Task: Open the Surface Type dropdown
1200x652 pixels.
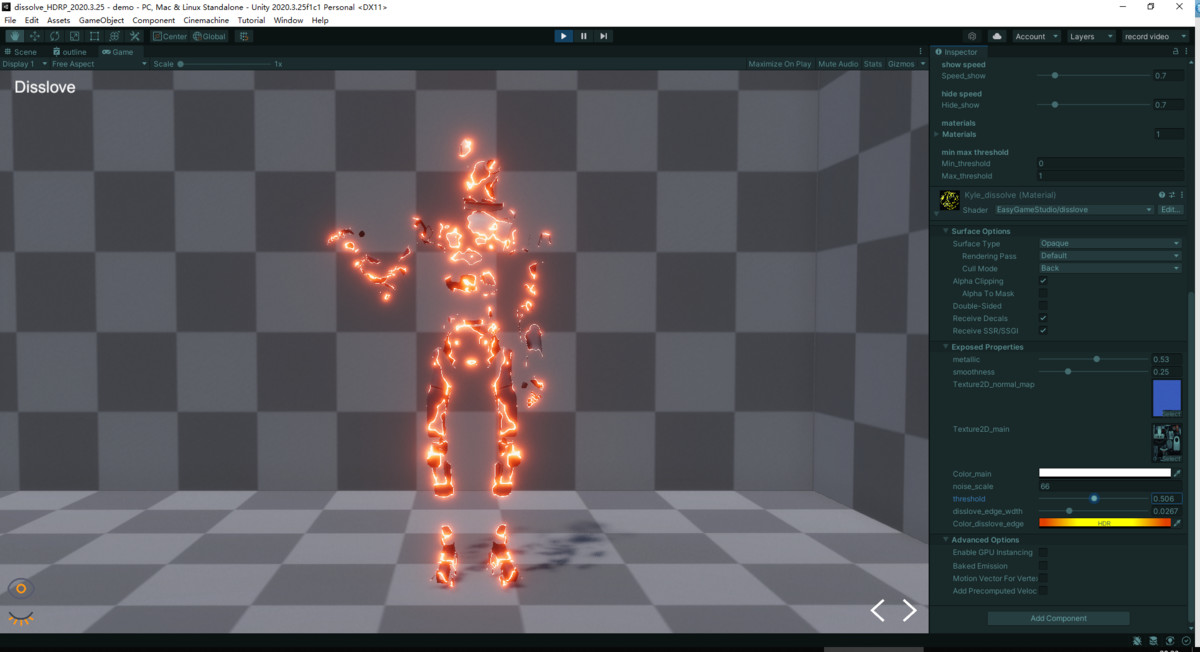Action: pyautogui.click(x=1108, y=243)
